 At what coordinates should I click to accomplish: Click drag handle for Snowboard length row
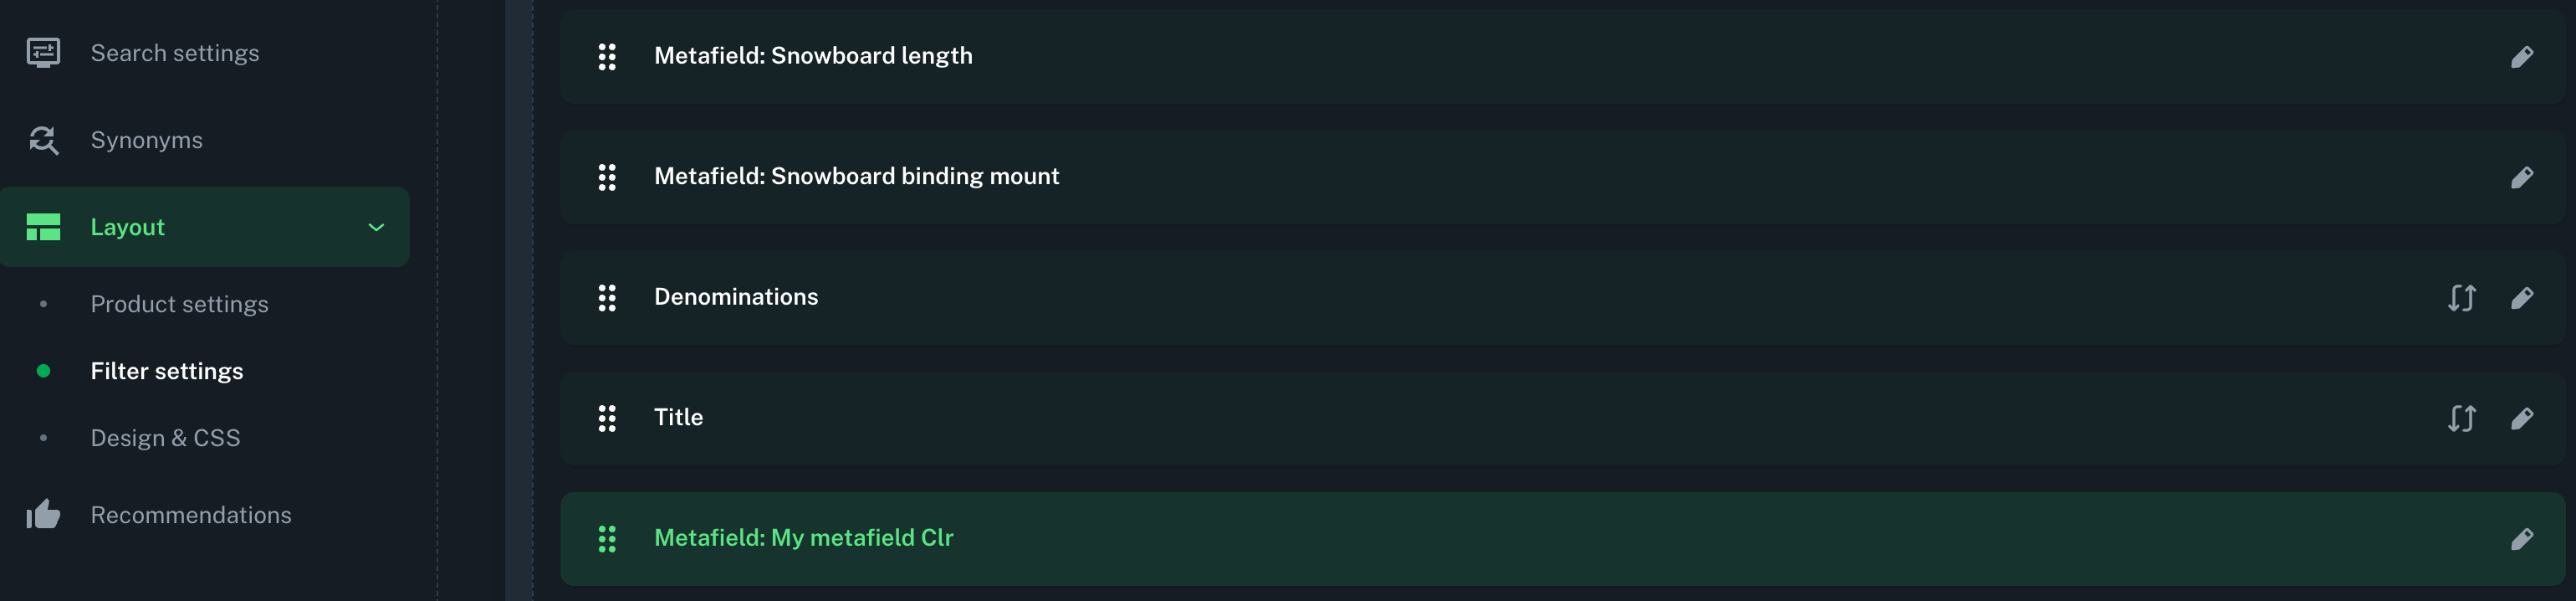pos(607,57)
